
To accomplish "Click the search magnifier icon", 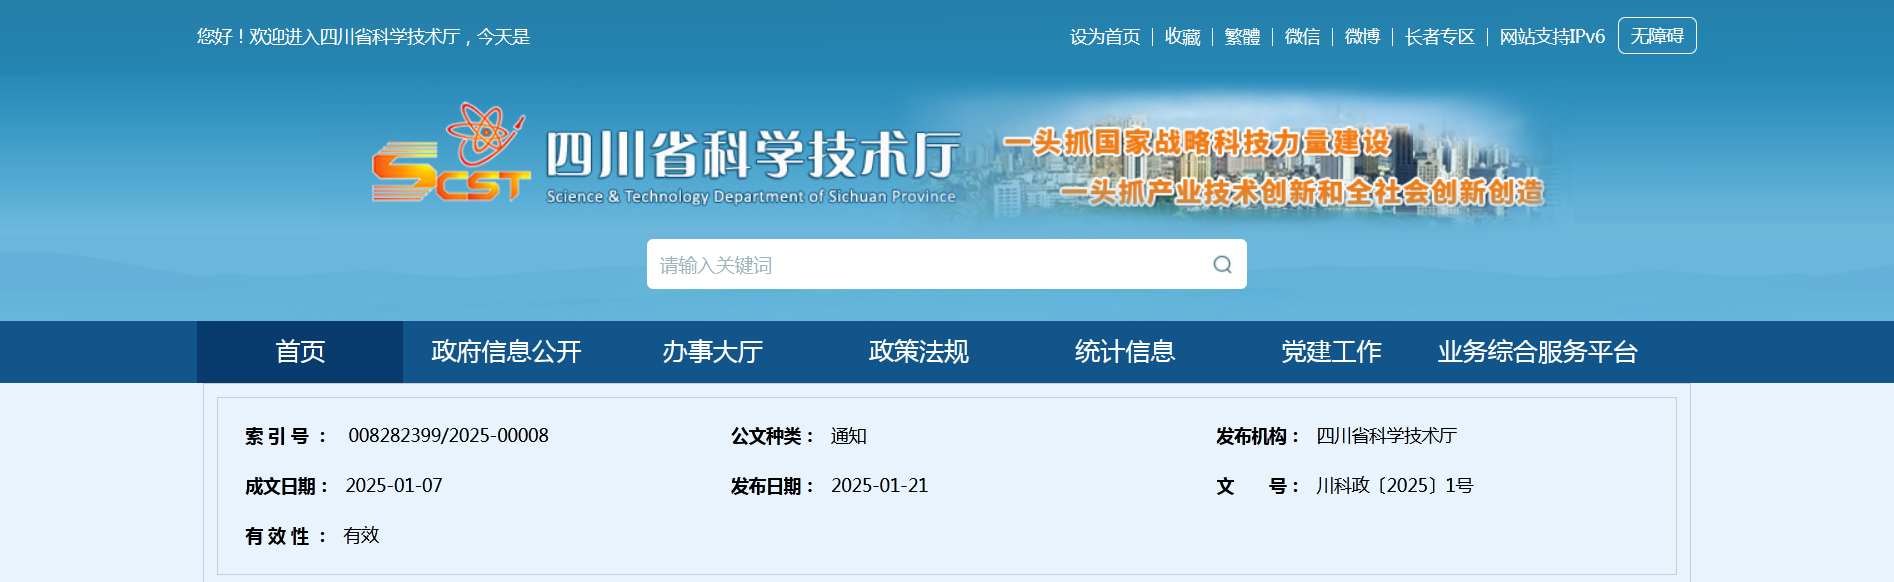I will point(1222,265).
